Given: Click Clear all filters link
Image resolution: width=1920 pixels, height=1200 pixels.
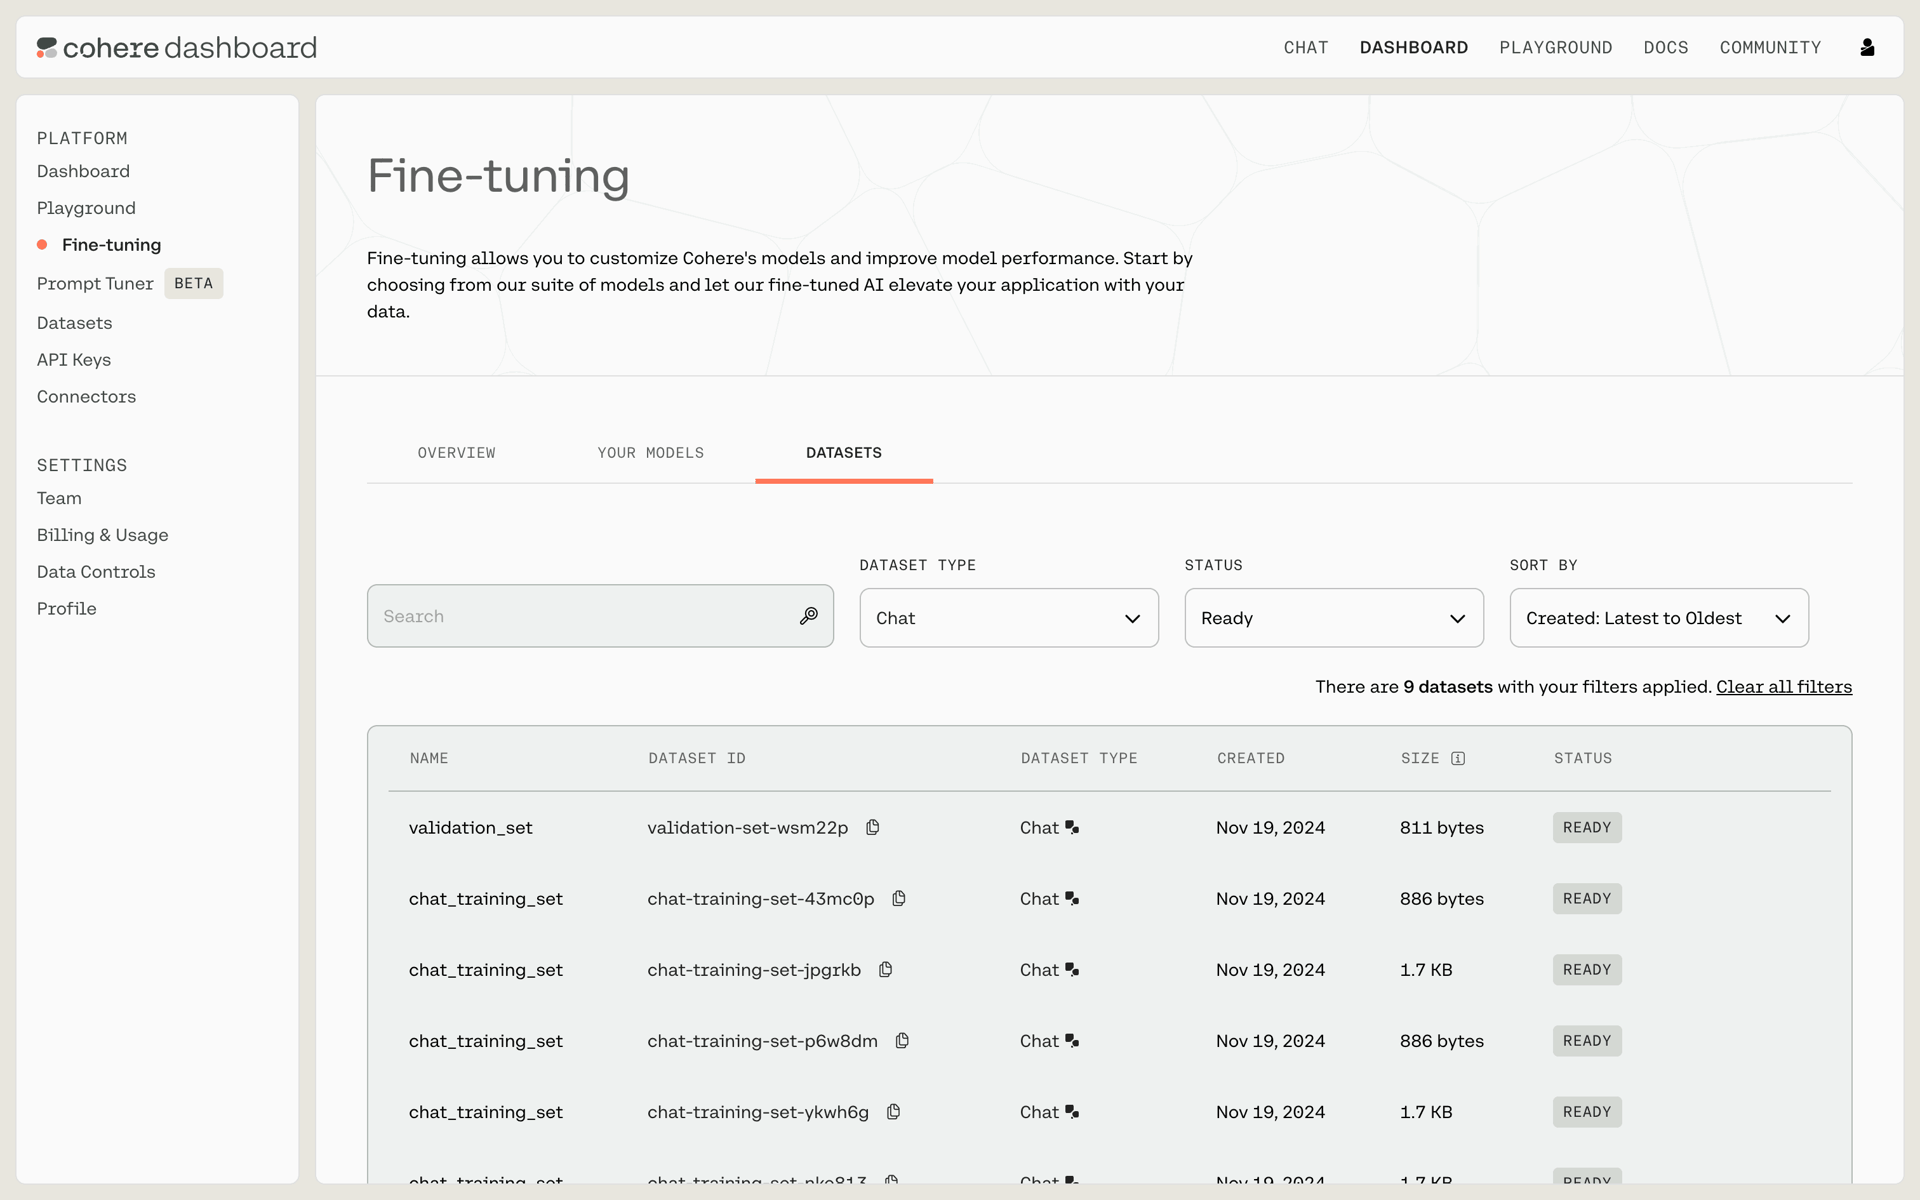Looking at the screenshot, I should pos(1784,686).
